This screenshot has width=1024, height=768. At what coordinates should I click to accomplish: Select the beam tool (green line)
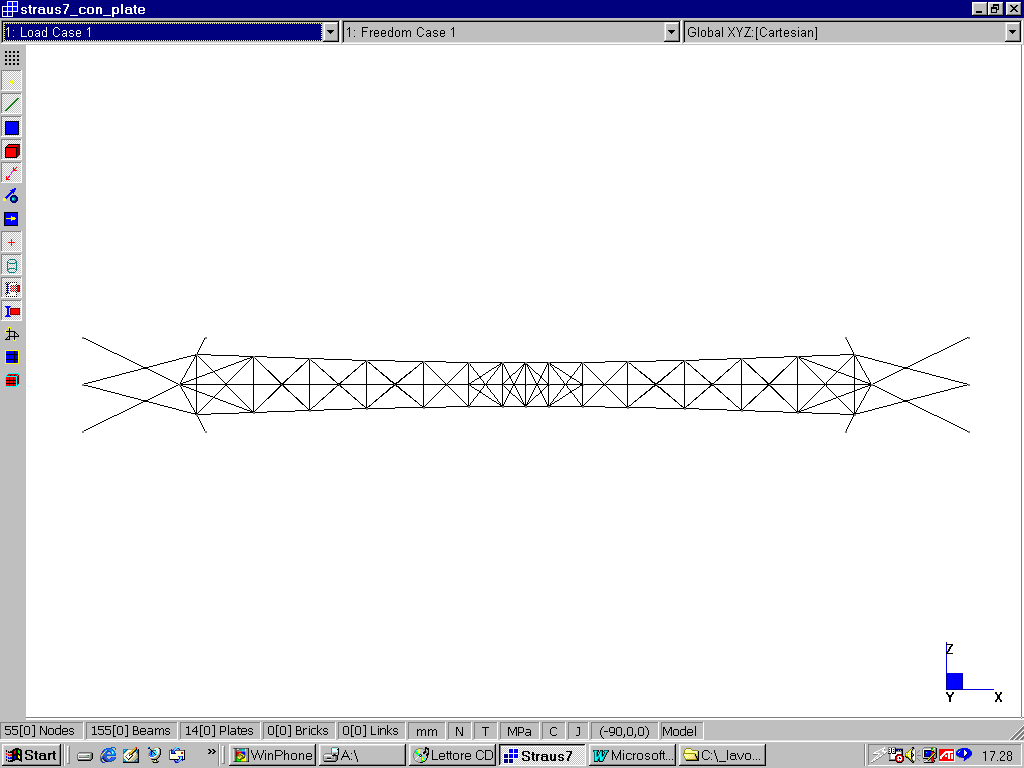pos(12,104)
